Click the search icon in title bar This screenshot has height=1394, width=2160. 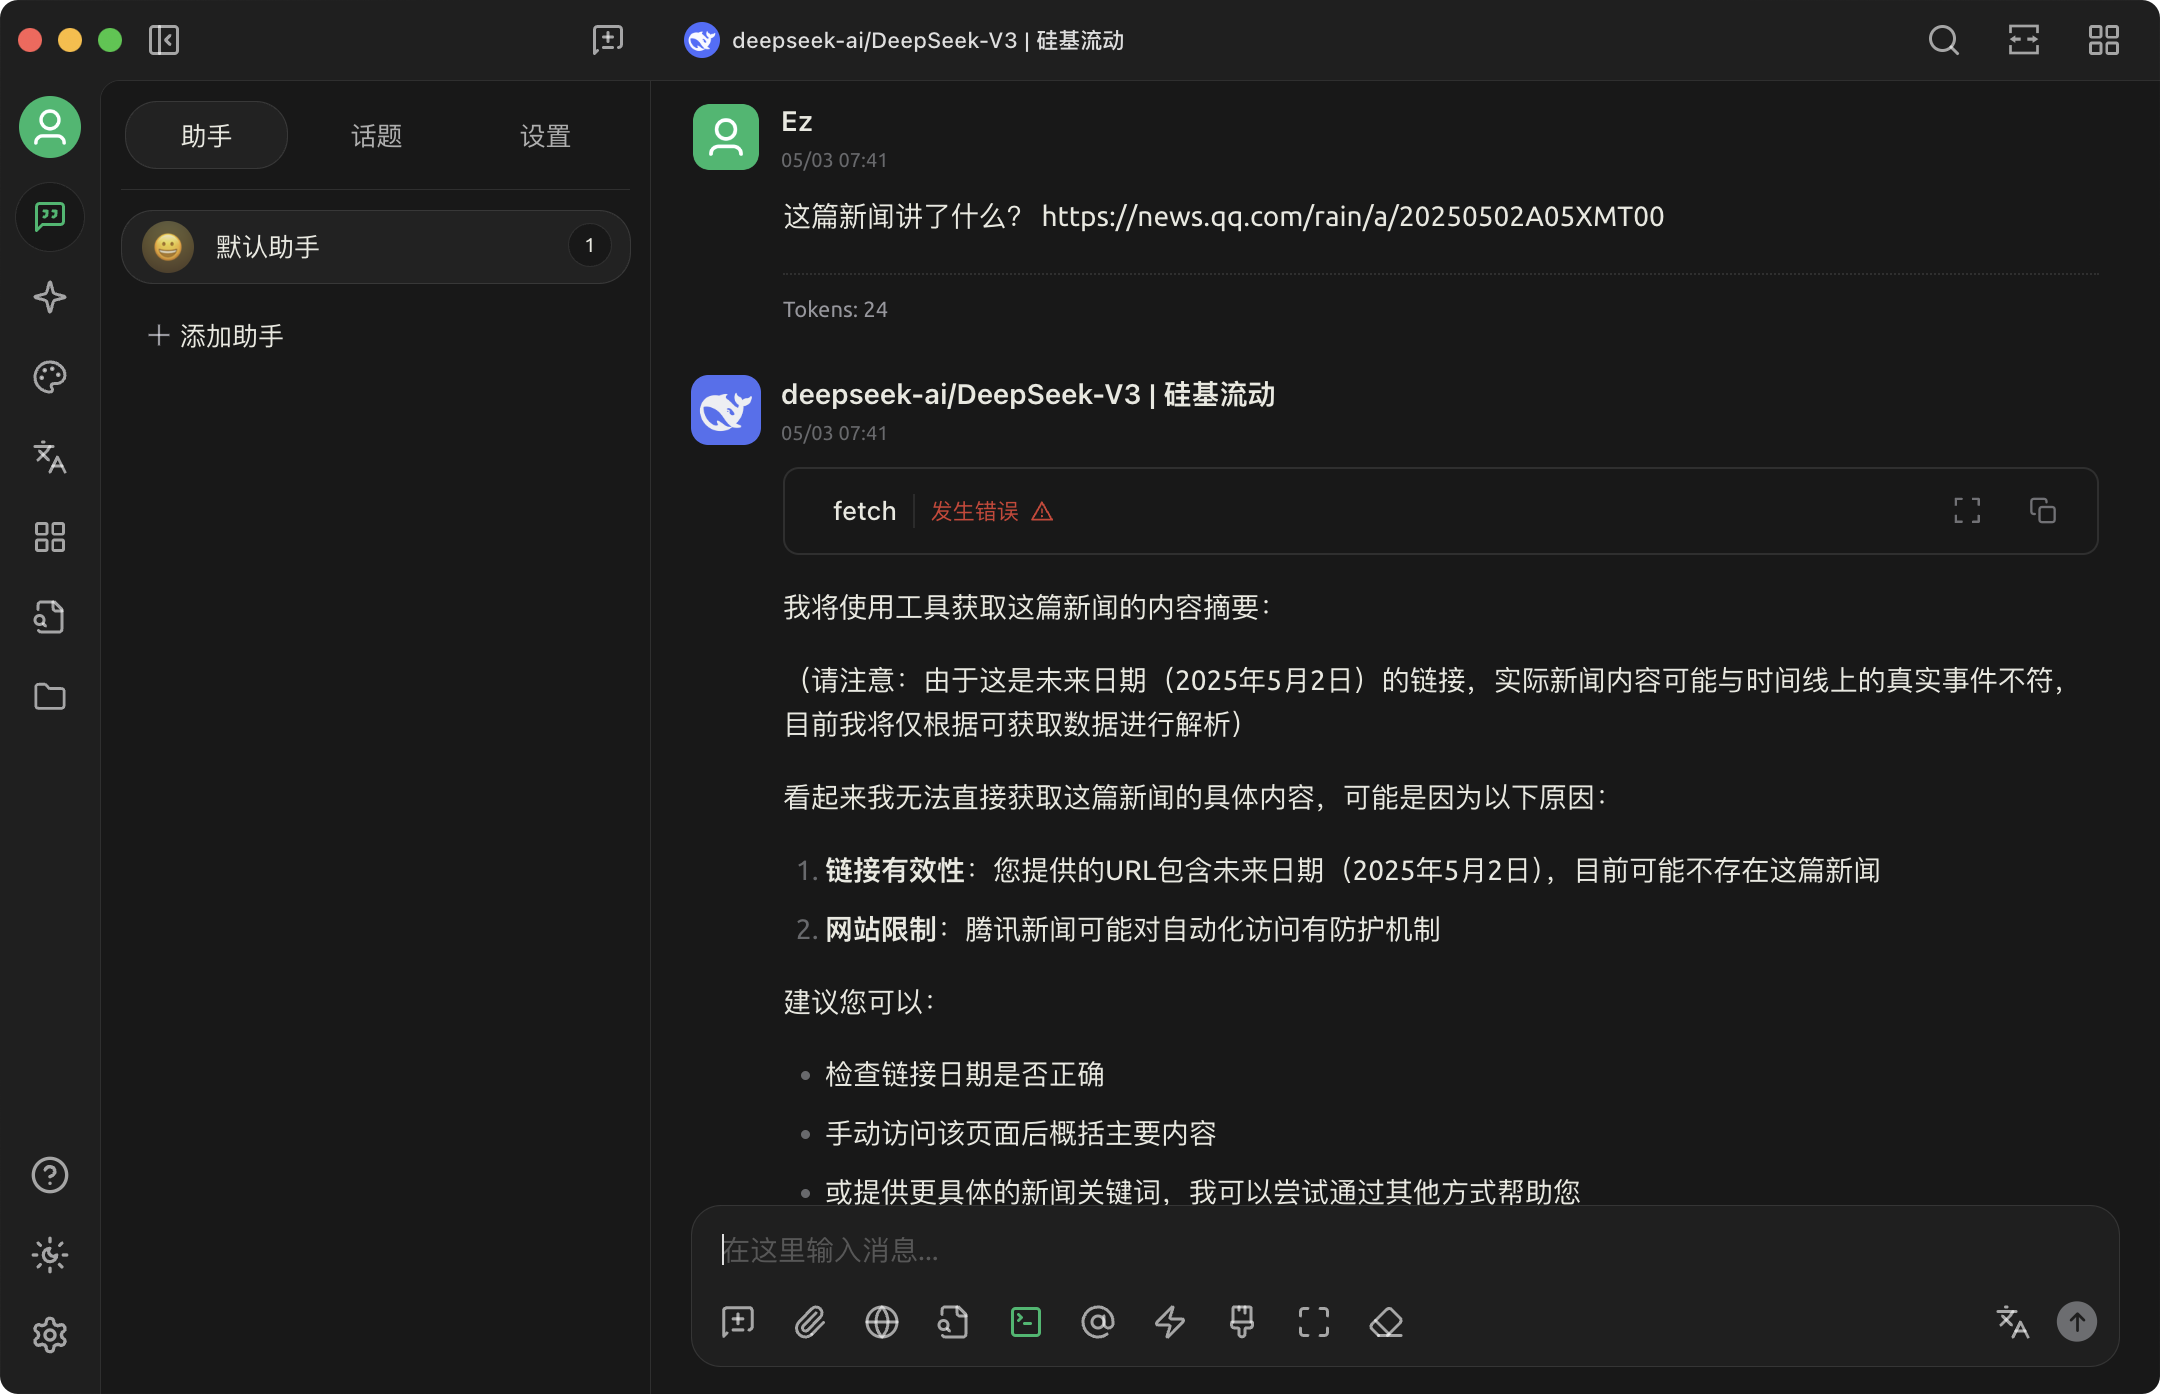tap(1943, 40)
